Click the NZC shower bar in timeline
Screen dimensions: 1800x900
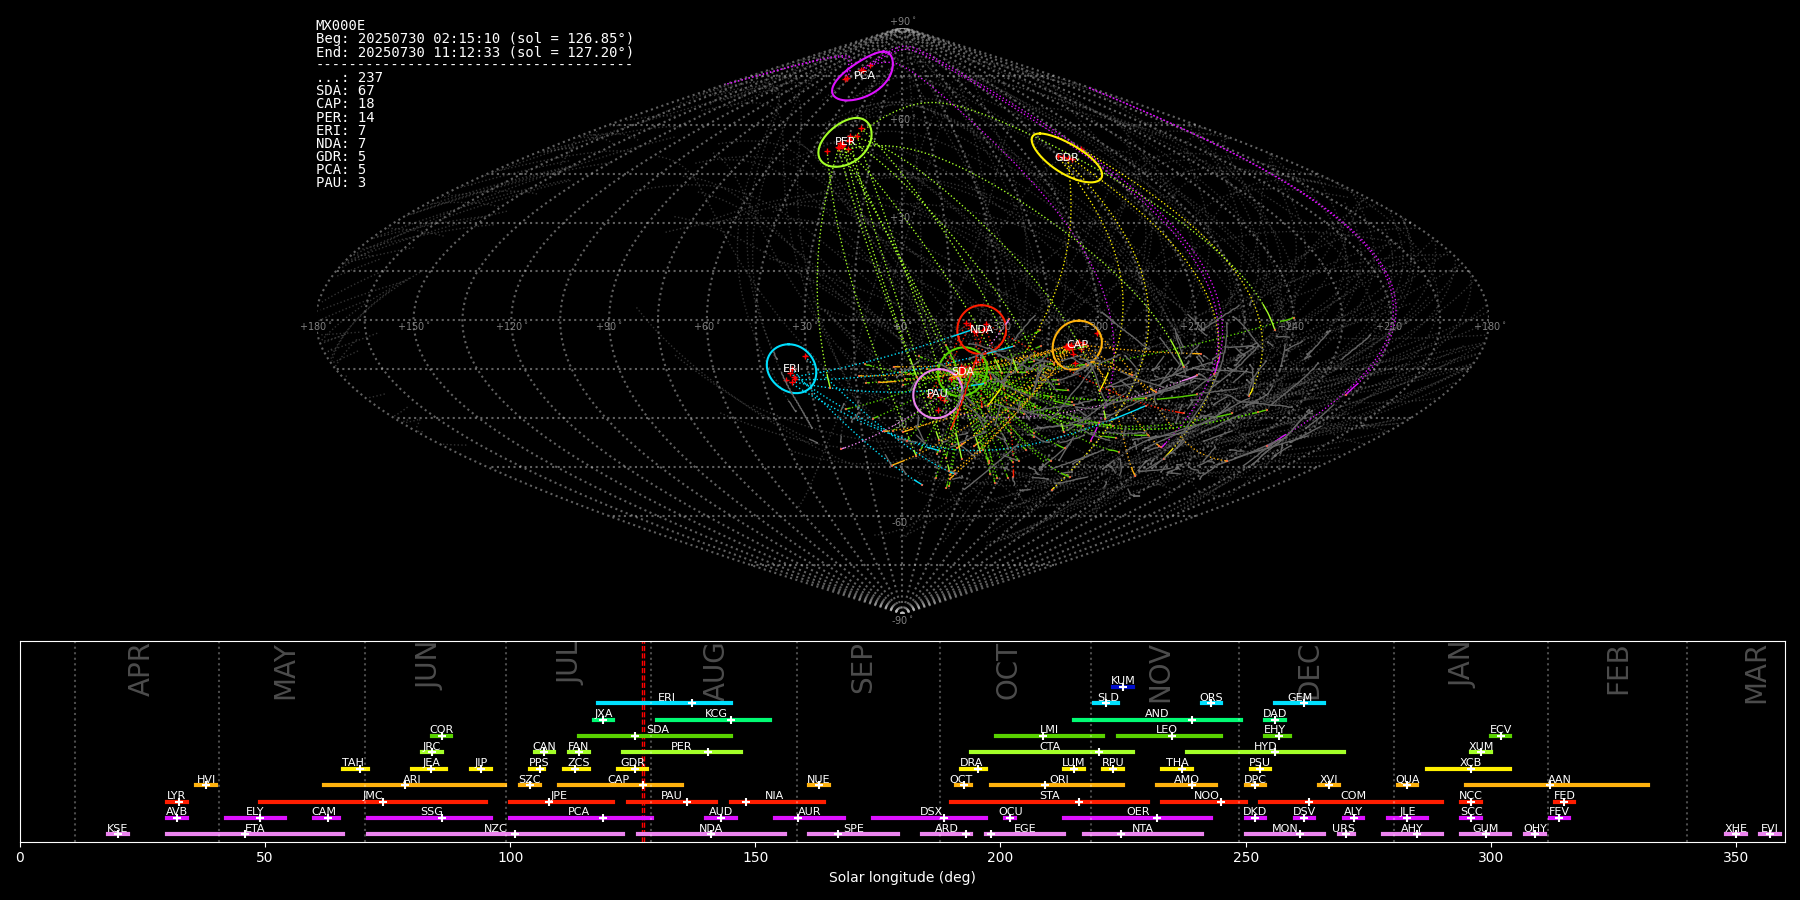tap(495, 834)
